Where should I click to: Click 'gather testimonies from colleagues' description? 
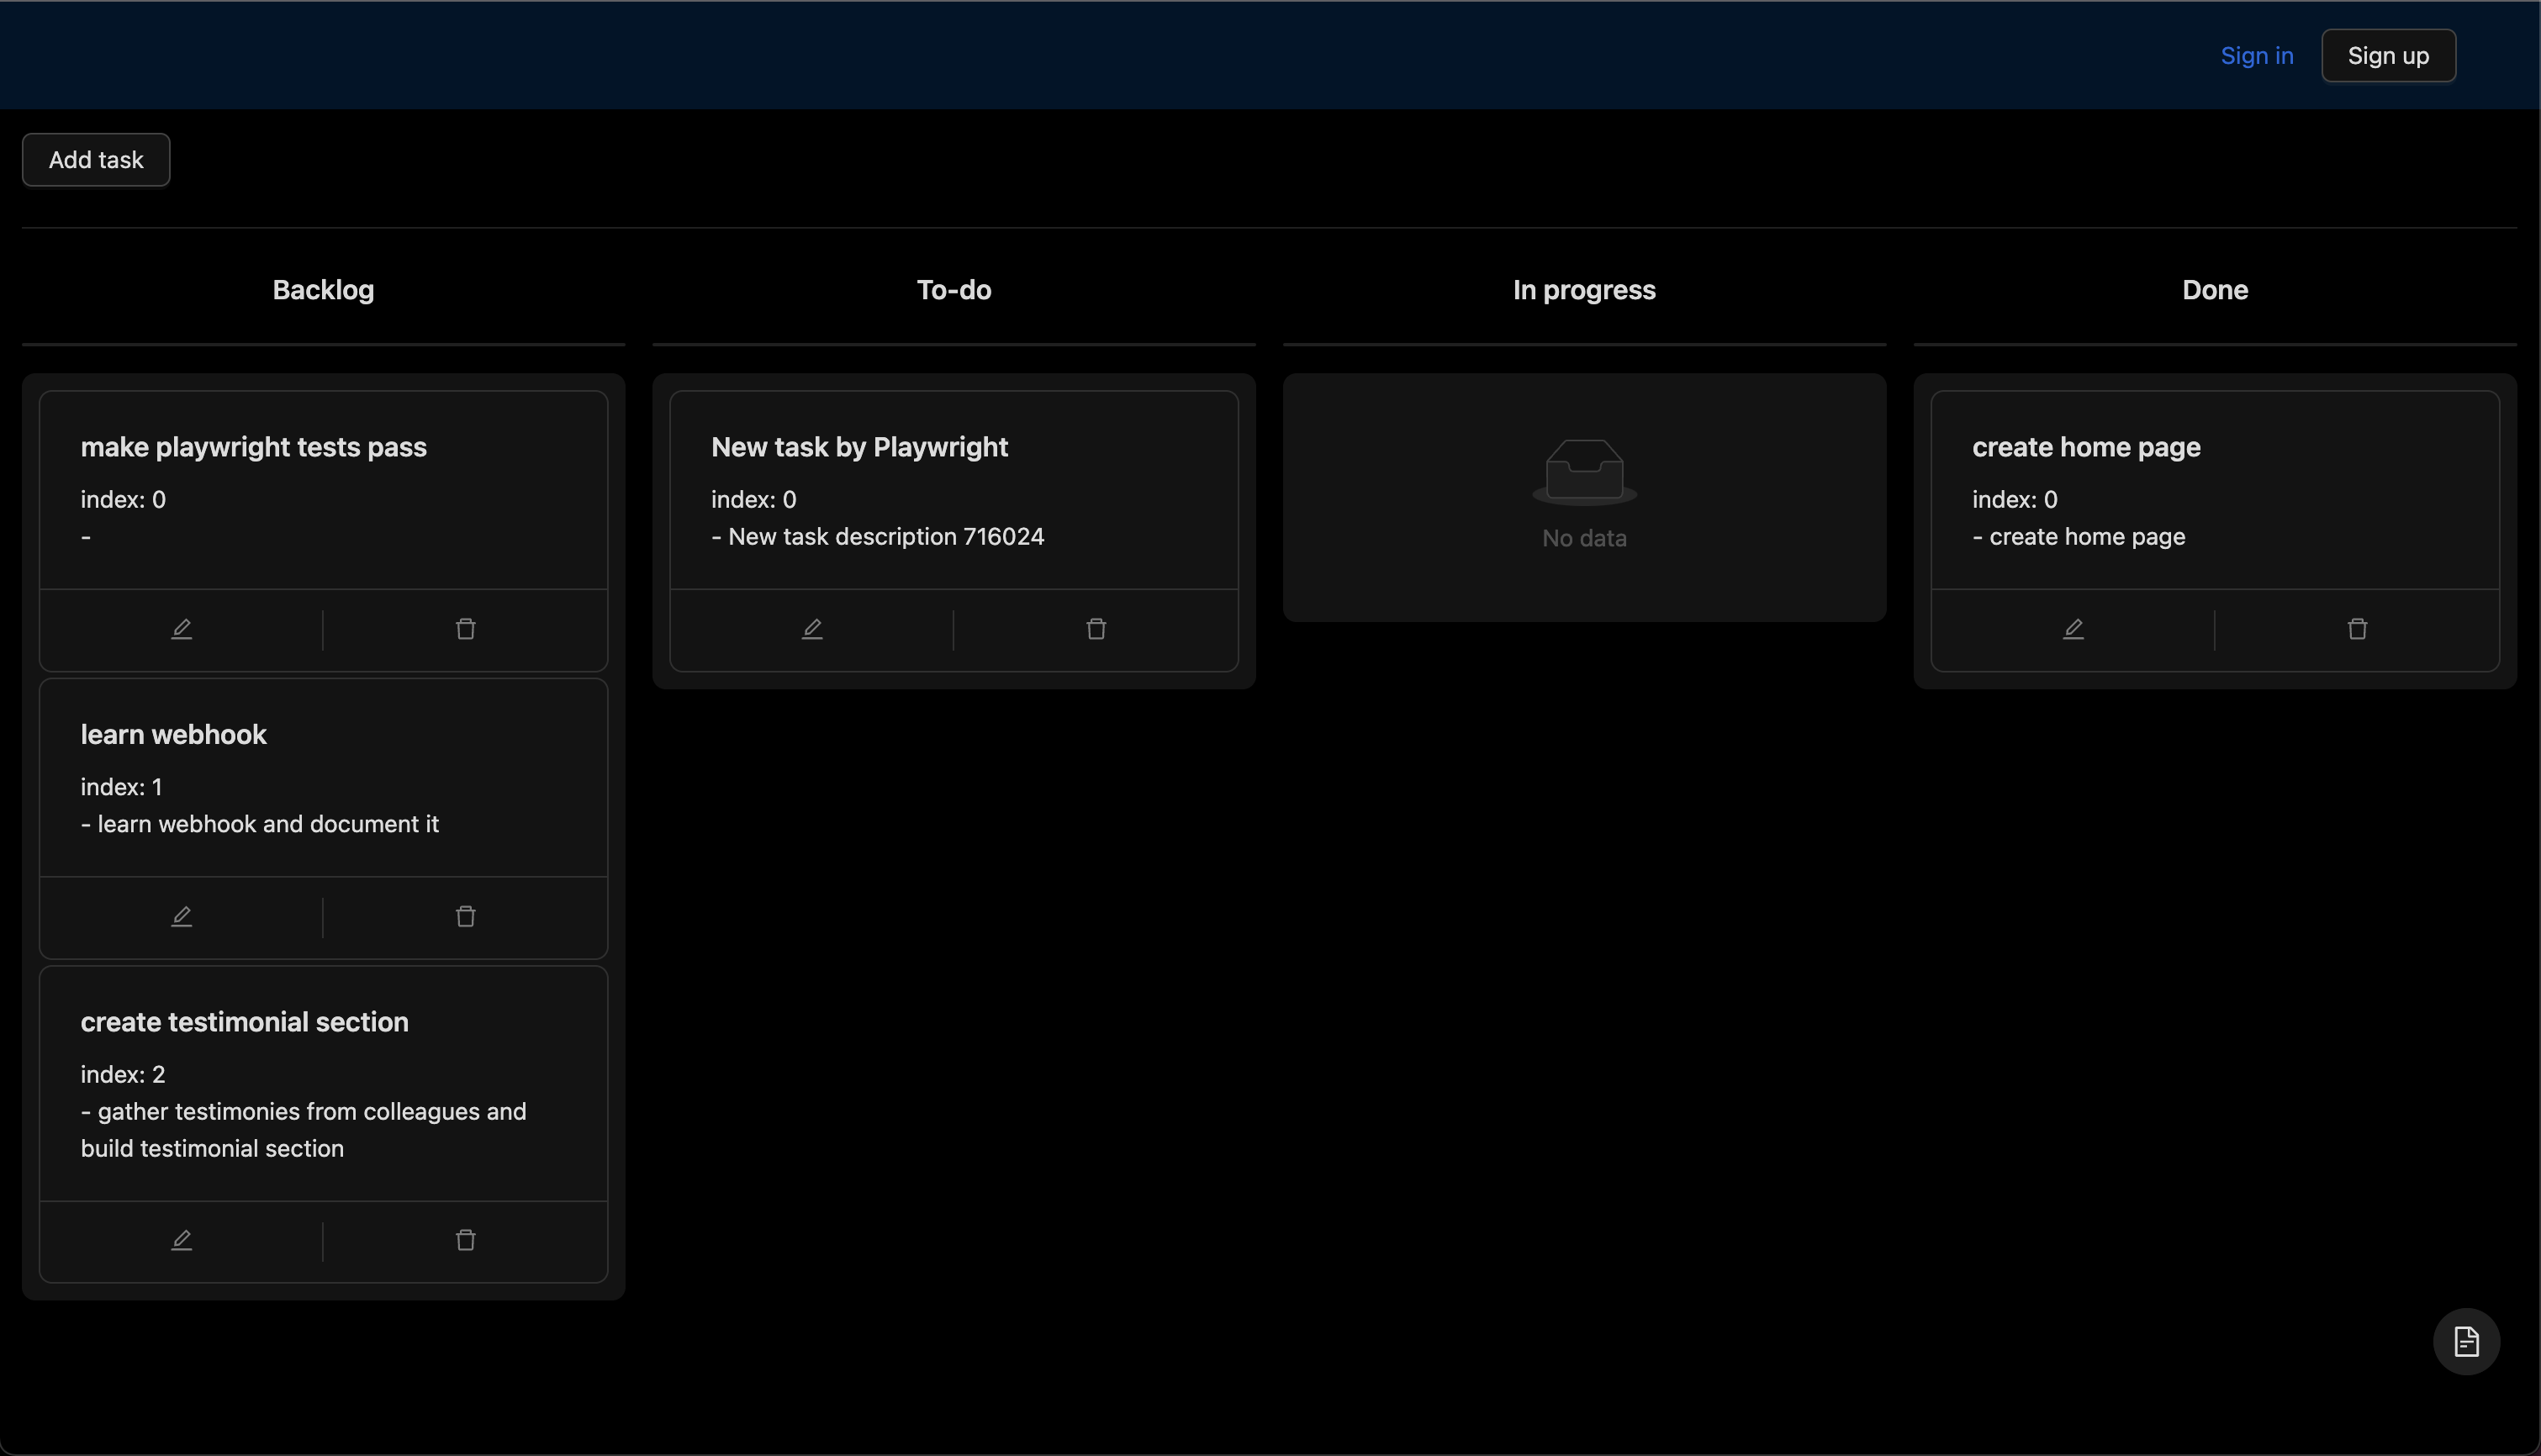[303, 1130]
